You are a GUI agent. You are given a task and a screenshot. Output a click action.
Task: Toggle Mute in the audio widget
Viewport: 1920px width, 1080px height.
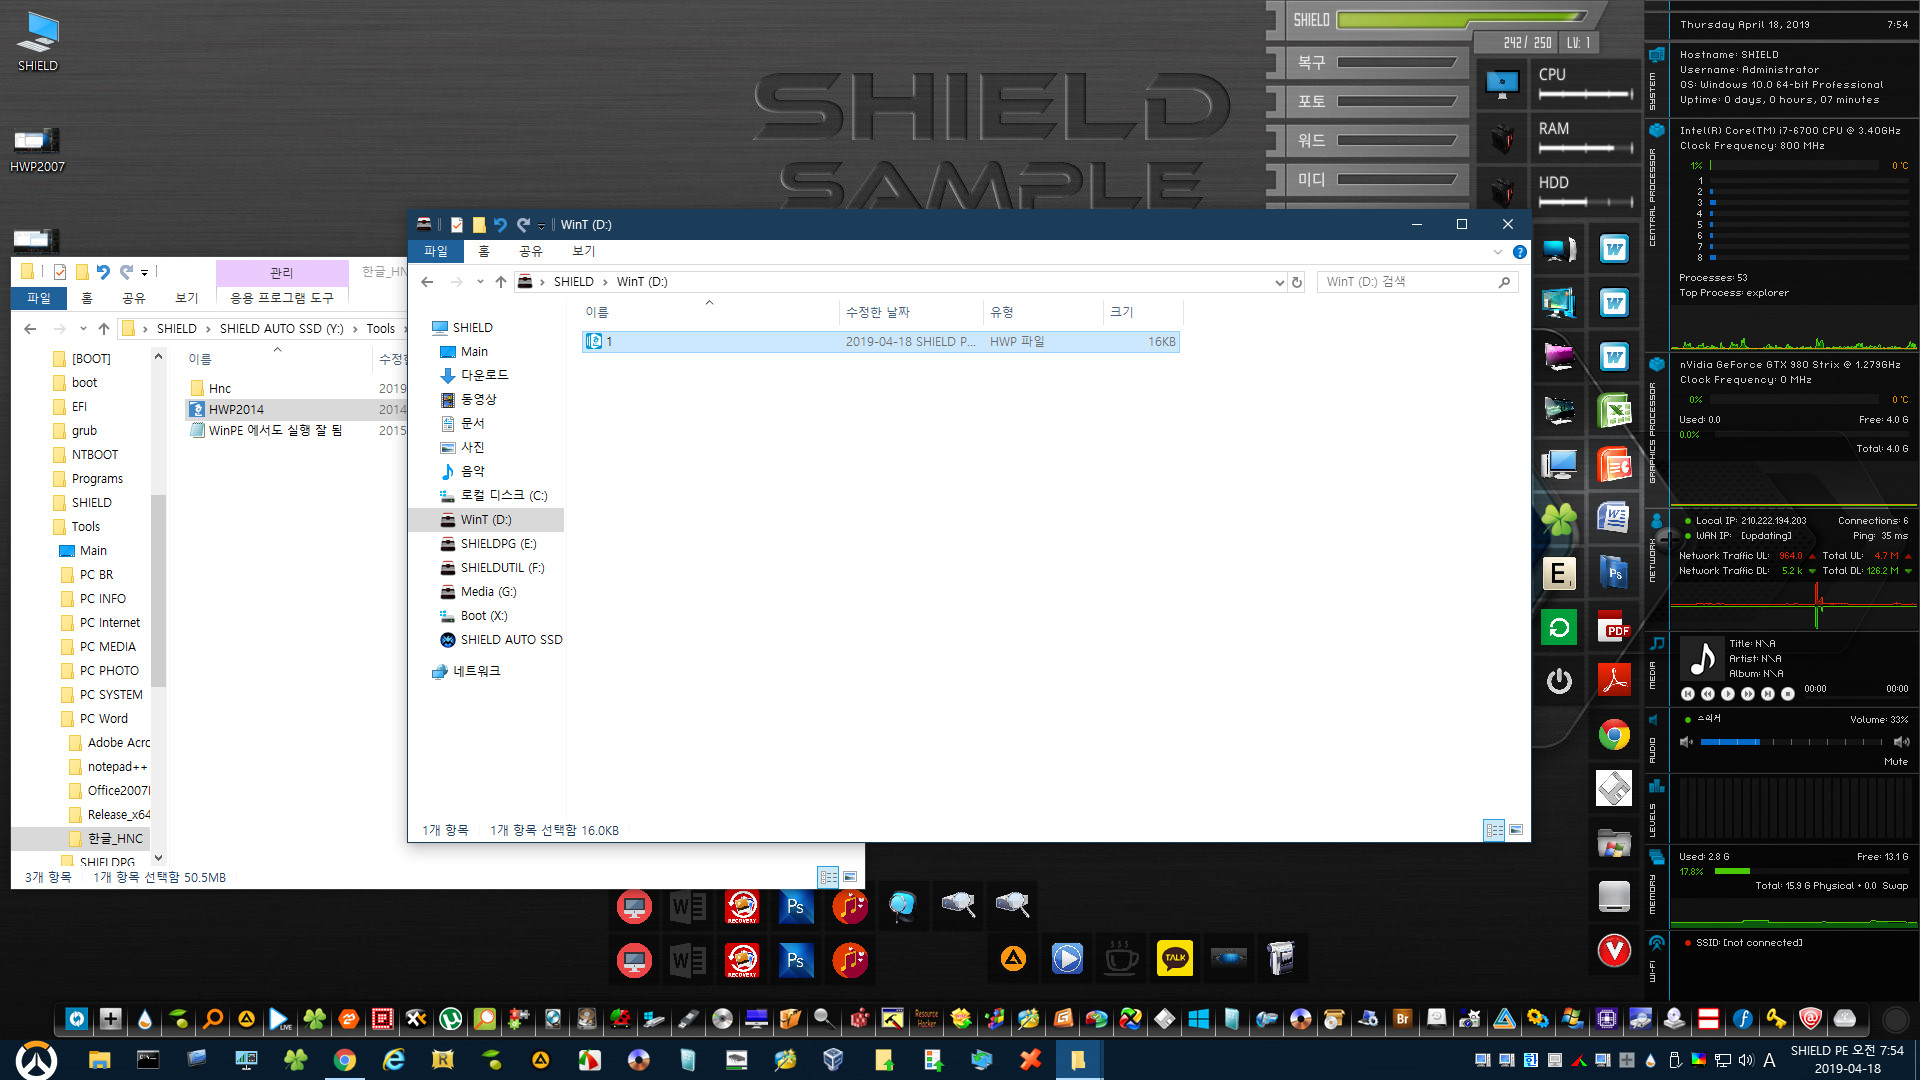click(x=1895, y=762)
